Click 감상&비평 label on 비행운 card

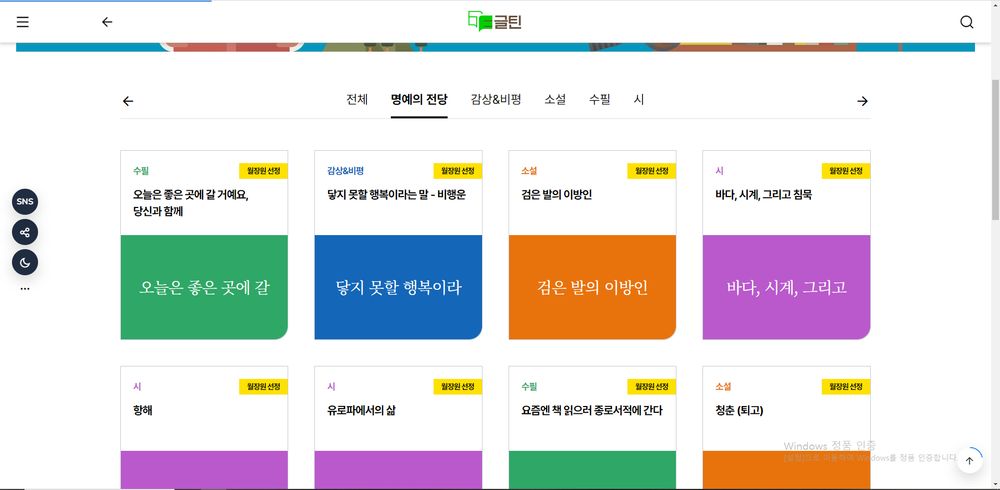pyautogui.click(x=345, y=171)
